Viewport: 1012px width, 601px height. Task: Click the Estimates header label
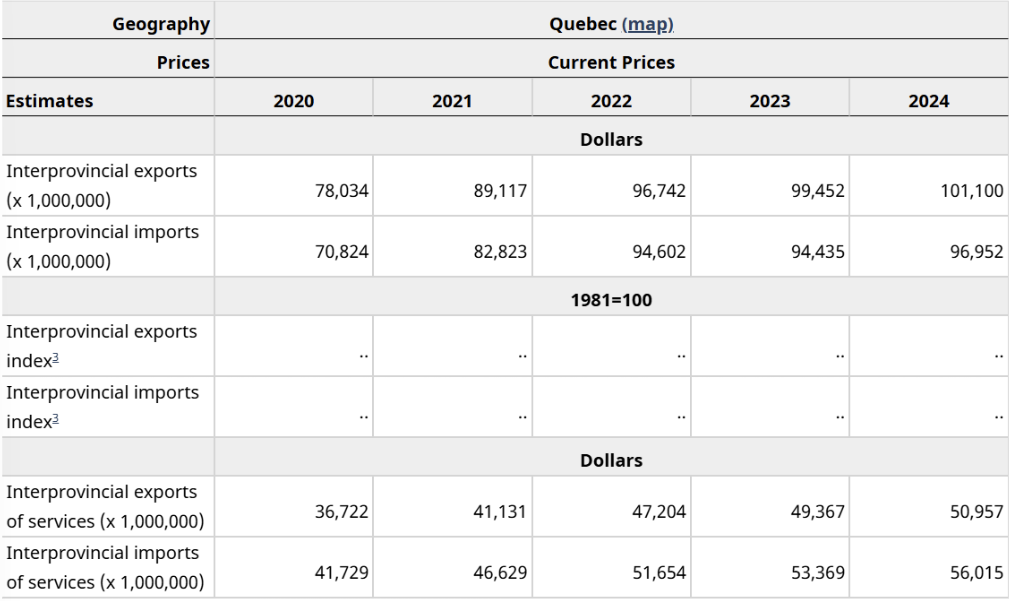[50, 101]
